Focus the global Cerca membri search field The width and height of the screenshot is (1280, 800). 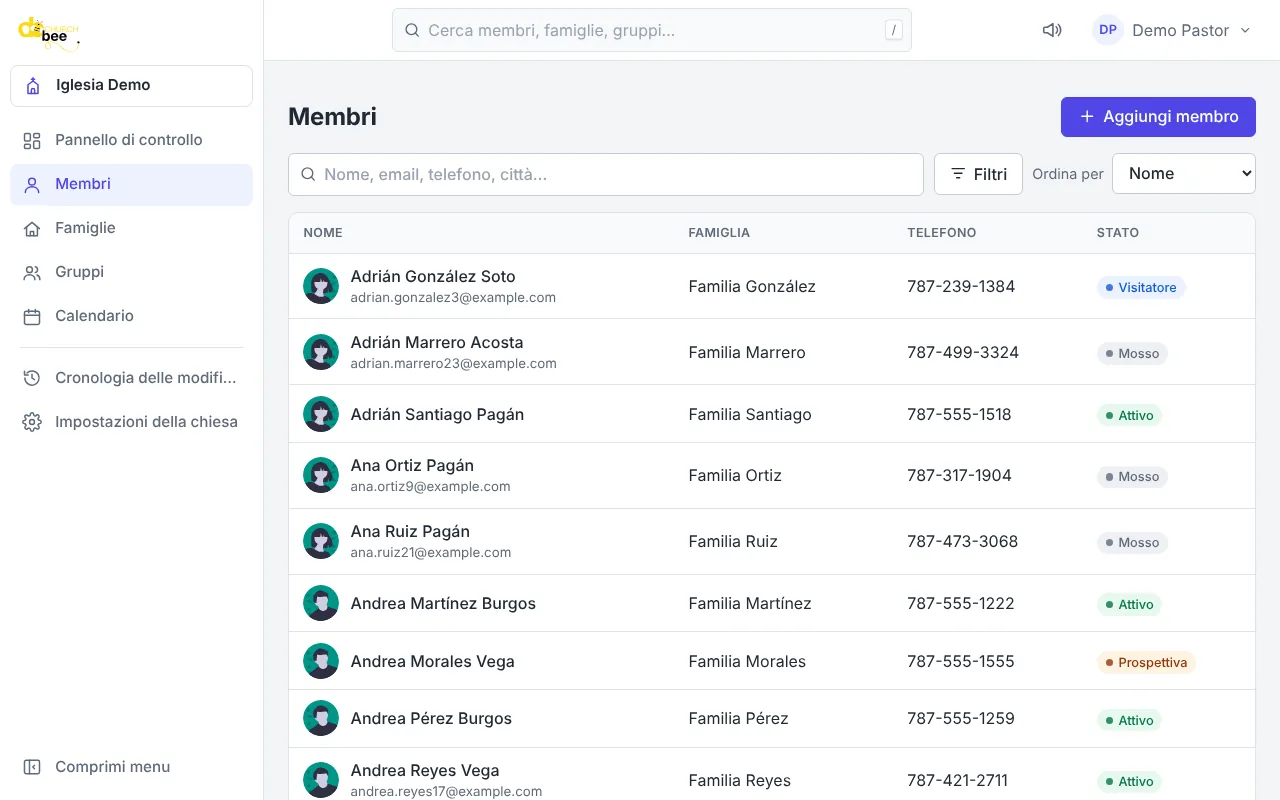click(x=652, y=30)
